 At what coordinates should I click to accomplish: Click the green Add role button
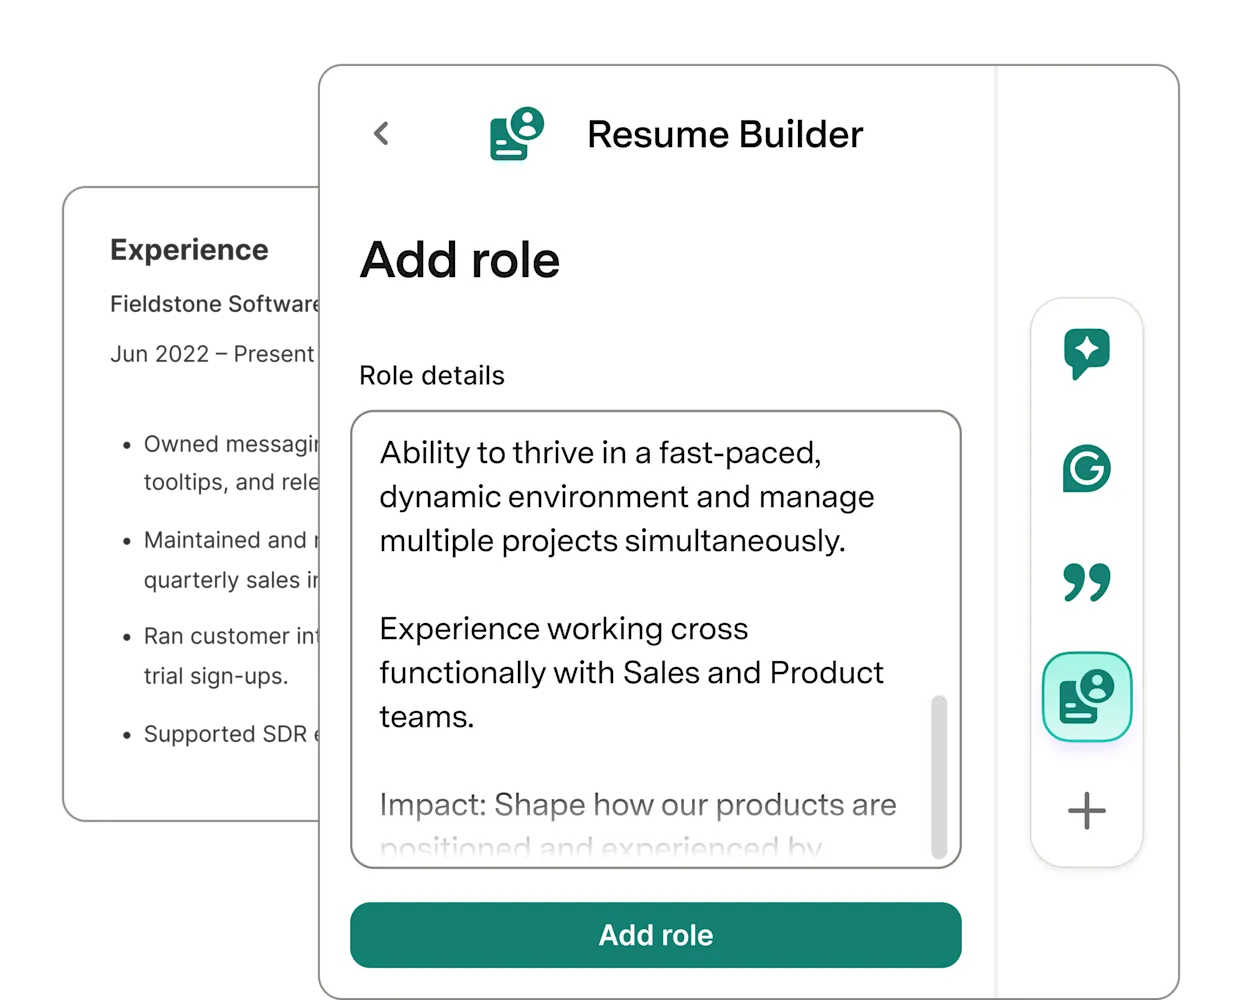(x=656, y=935)
